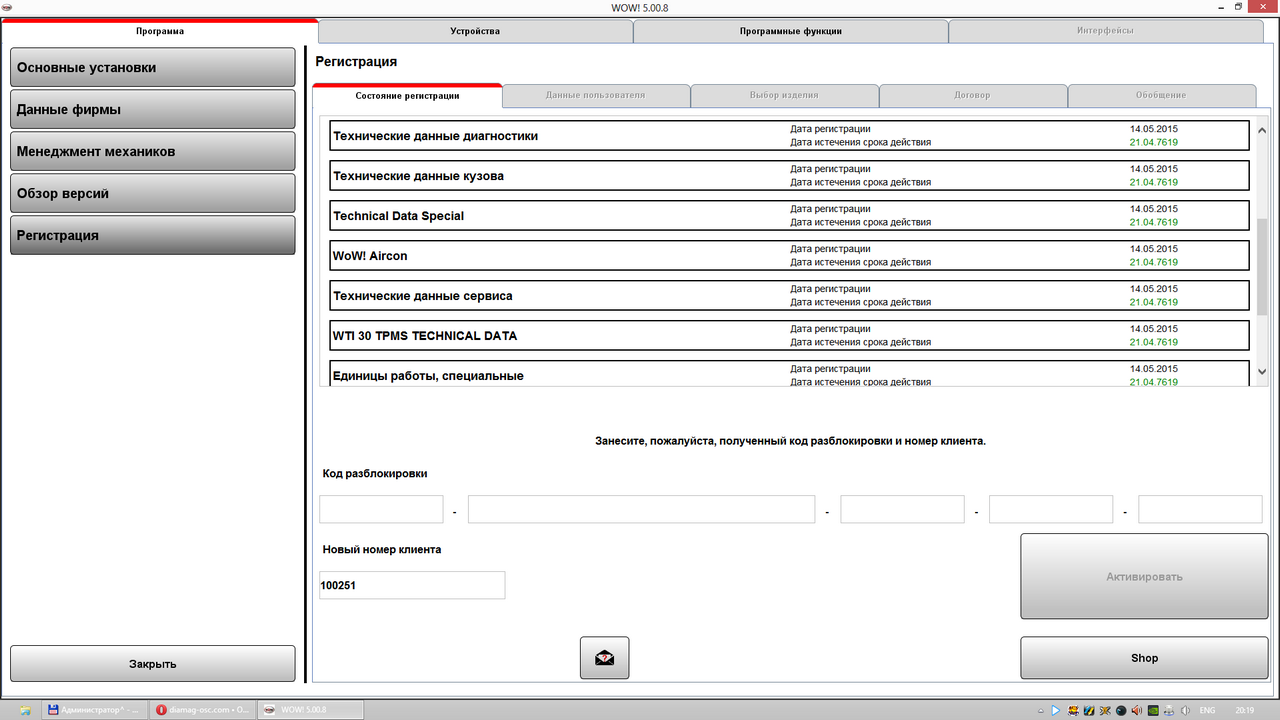Open the Администратор taskbar window
The width and height of the screenshot is (1280, 720).
coord(96,710)
